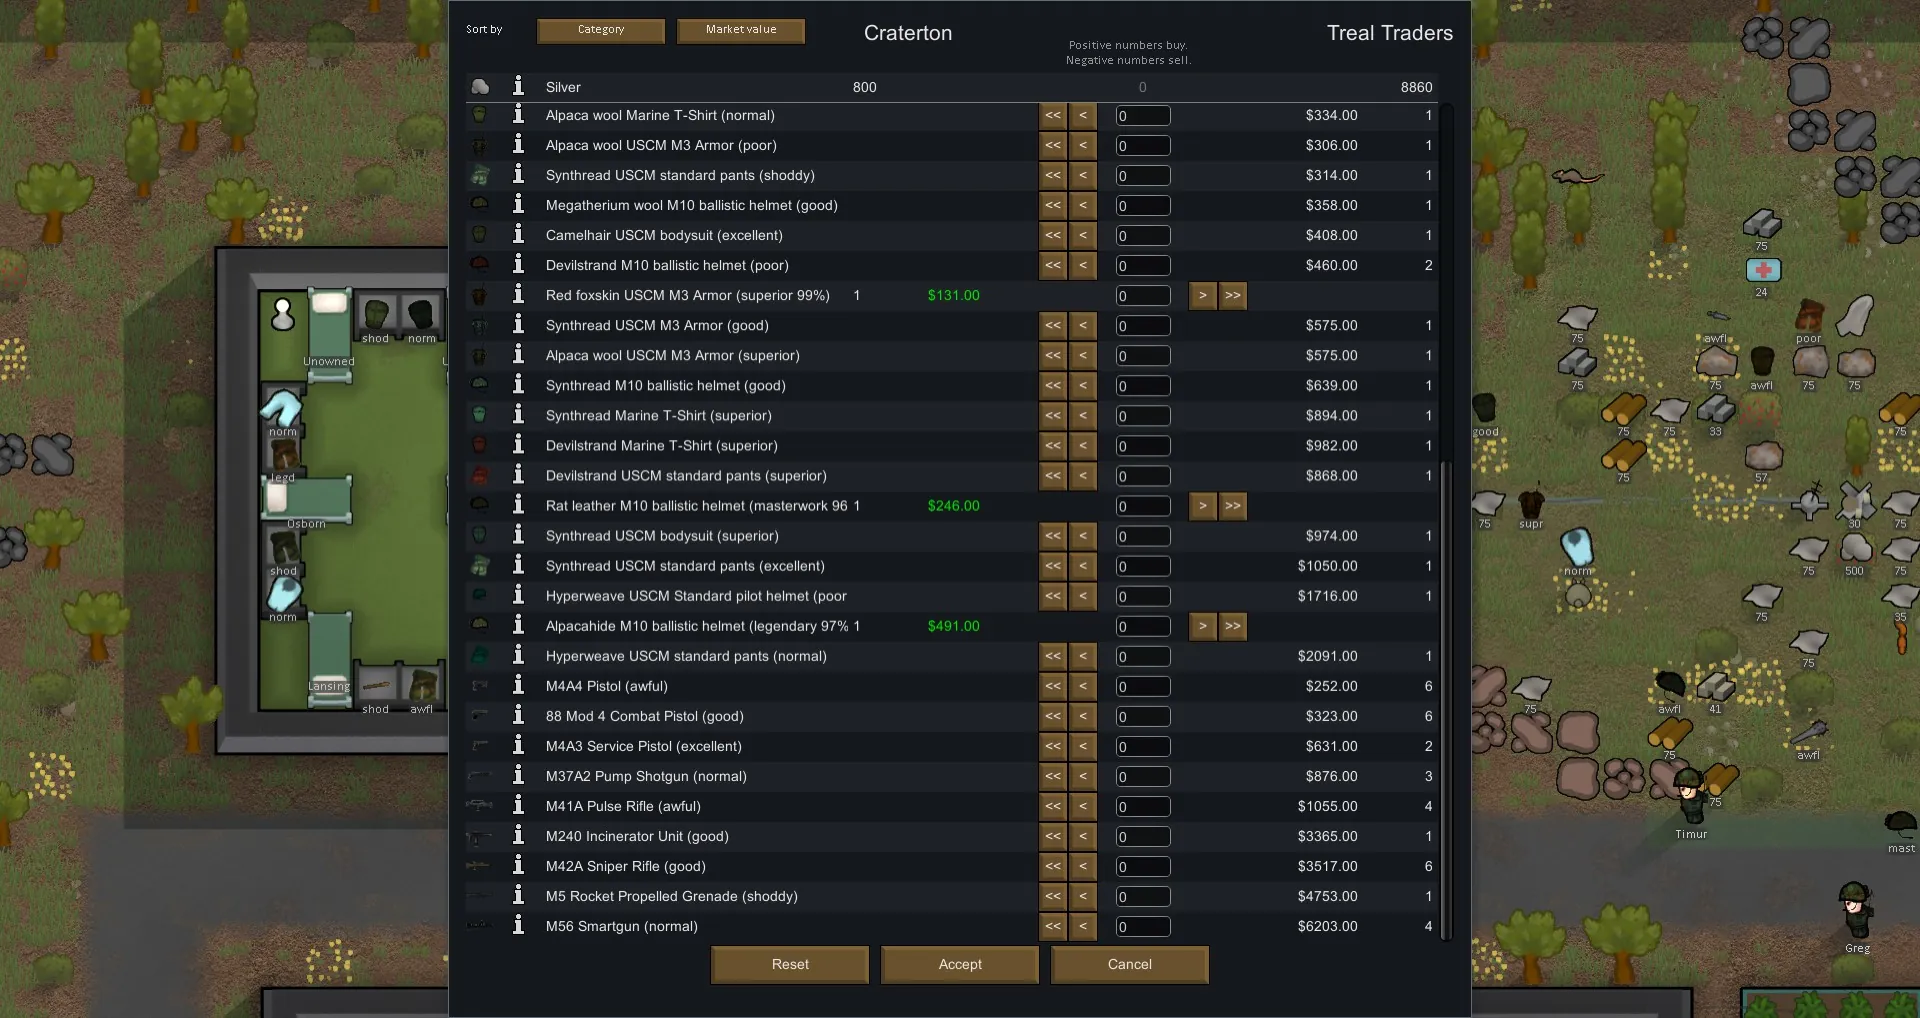View info for M240 Incinerator Unit

point(518,836)
